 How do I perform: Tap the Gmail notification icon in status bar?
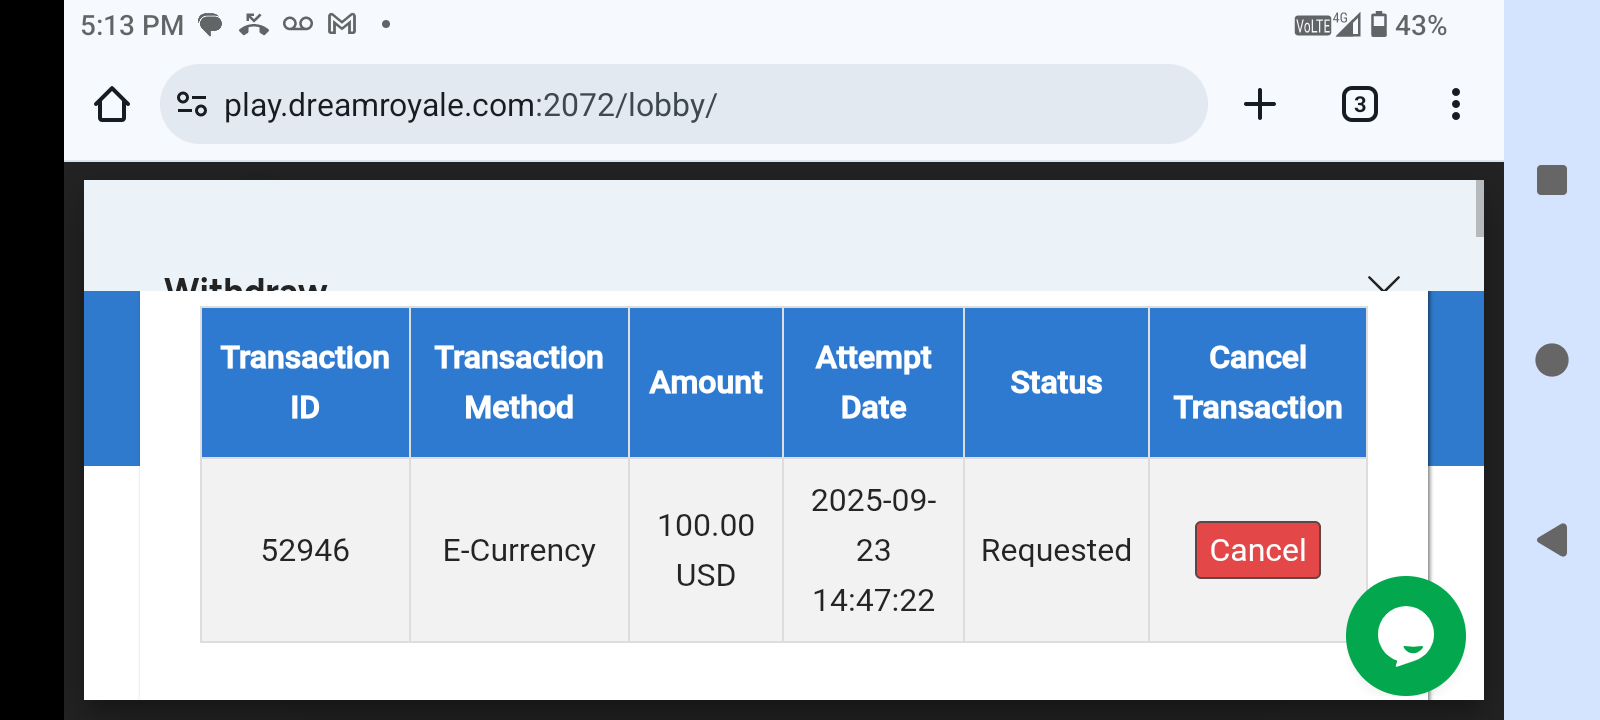(342, 24)
